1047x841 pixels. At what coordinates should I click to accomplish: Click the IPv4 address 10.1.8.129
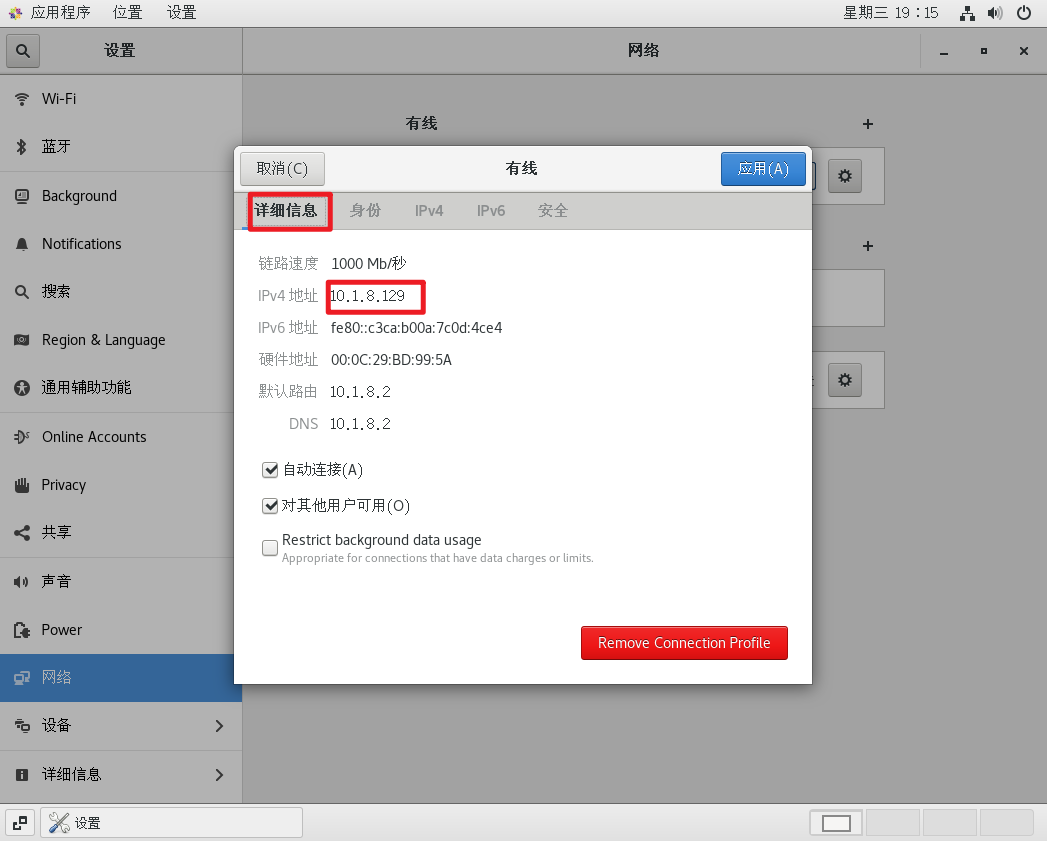tap(368, 296)
